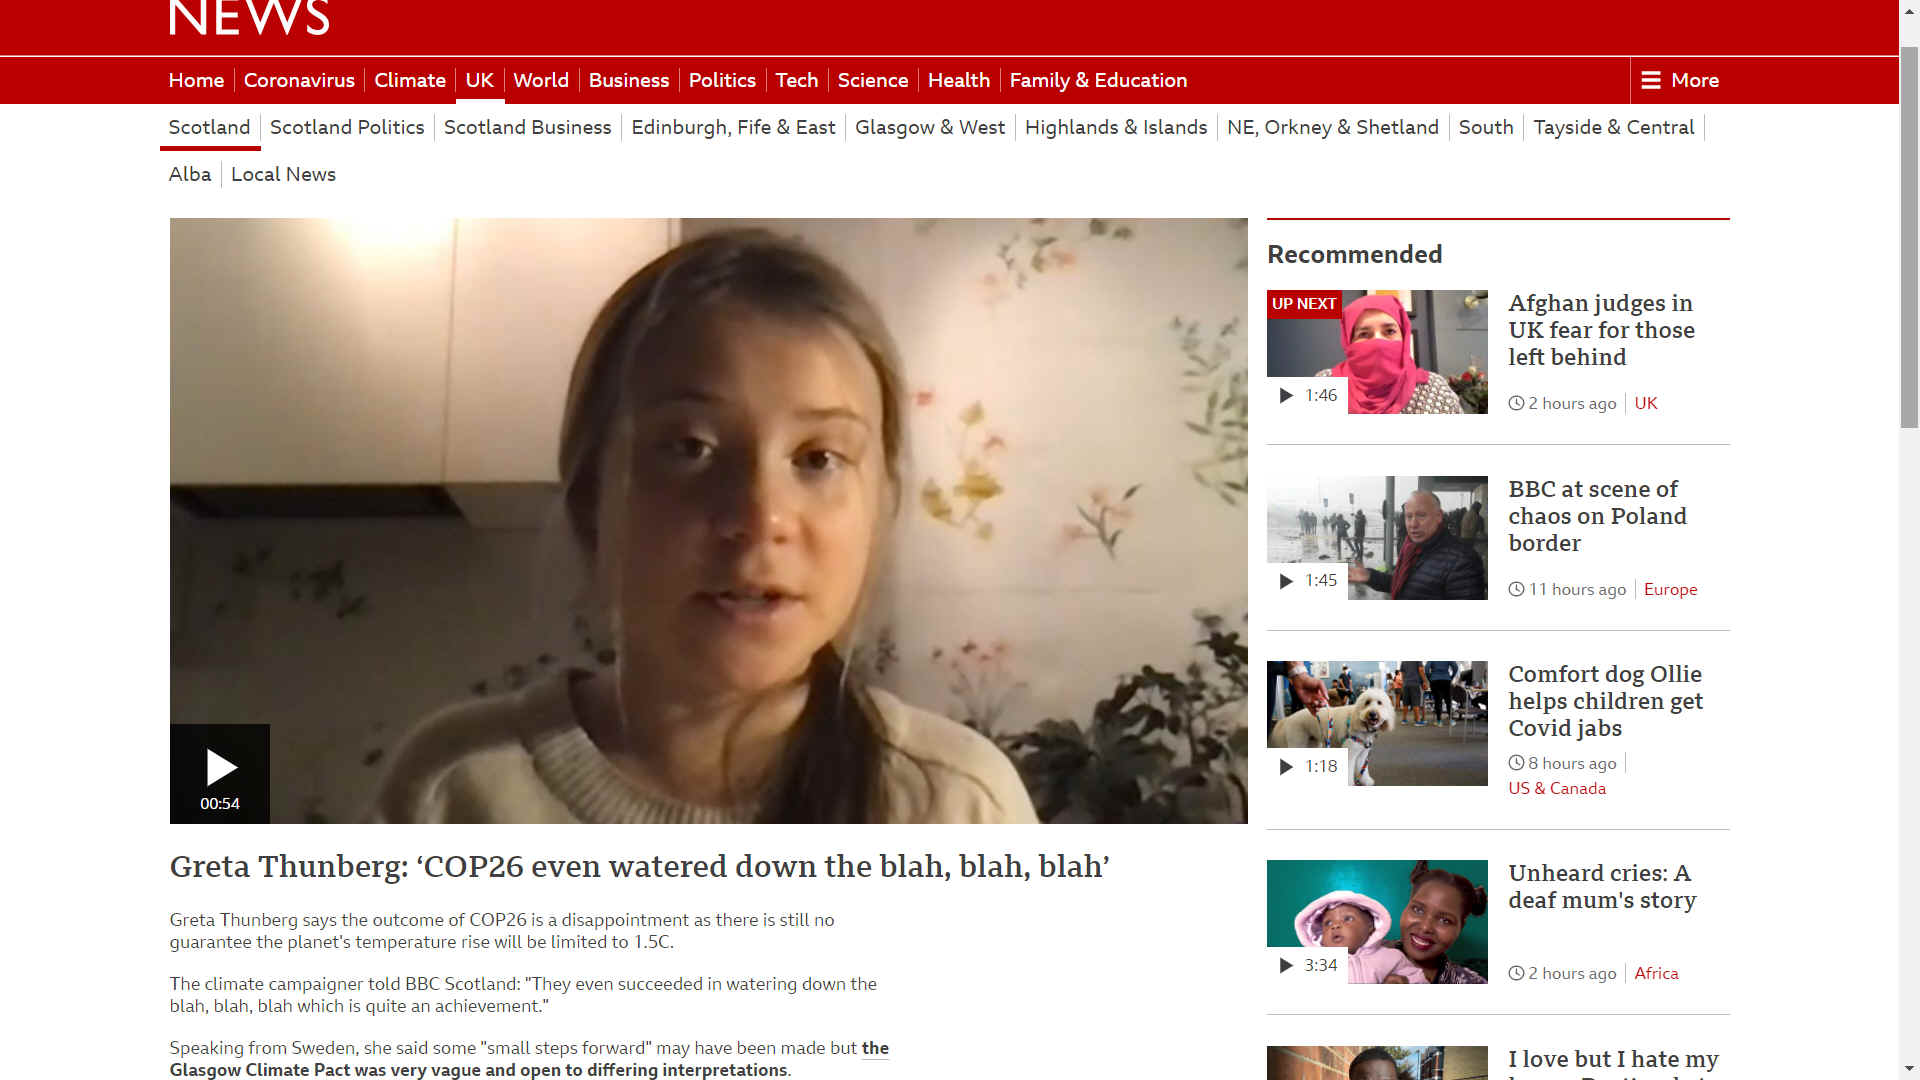Select the Scotland sub-navigation tab

pos(209,127)
